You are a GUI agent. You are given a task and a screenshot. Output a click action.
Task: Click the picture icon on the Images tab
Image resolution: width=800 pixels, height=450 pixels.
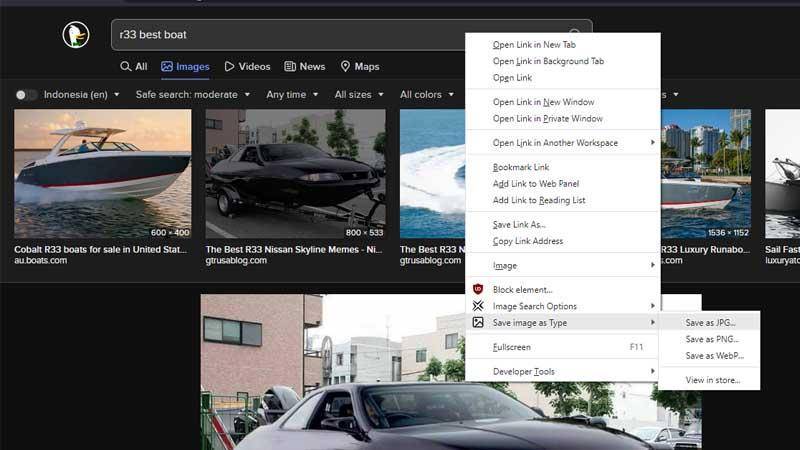tap(167, 66)
